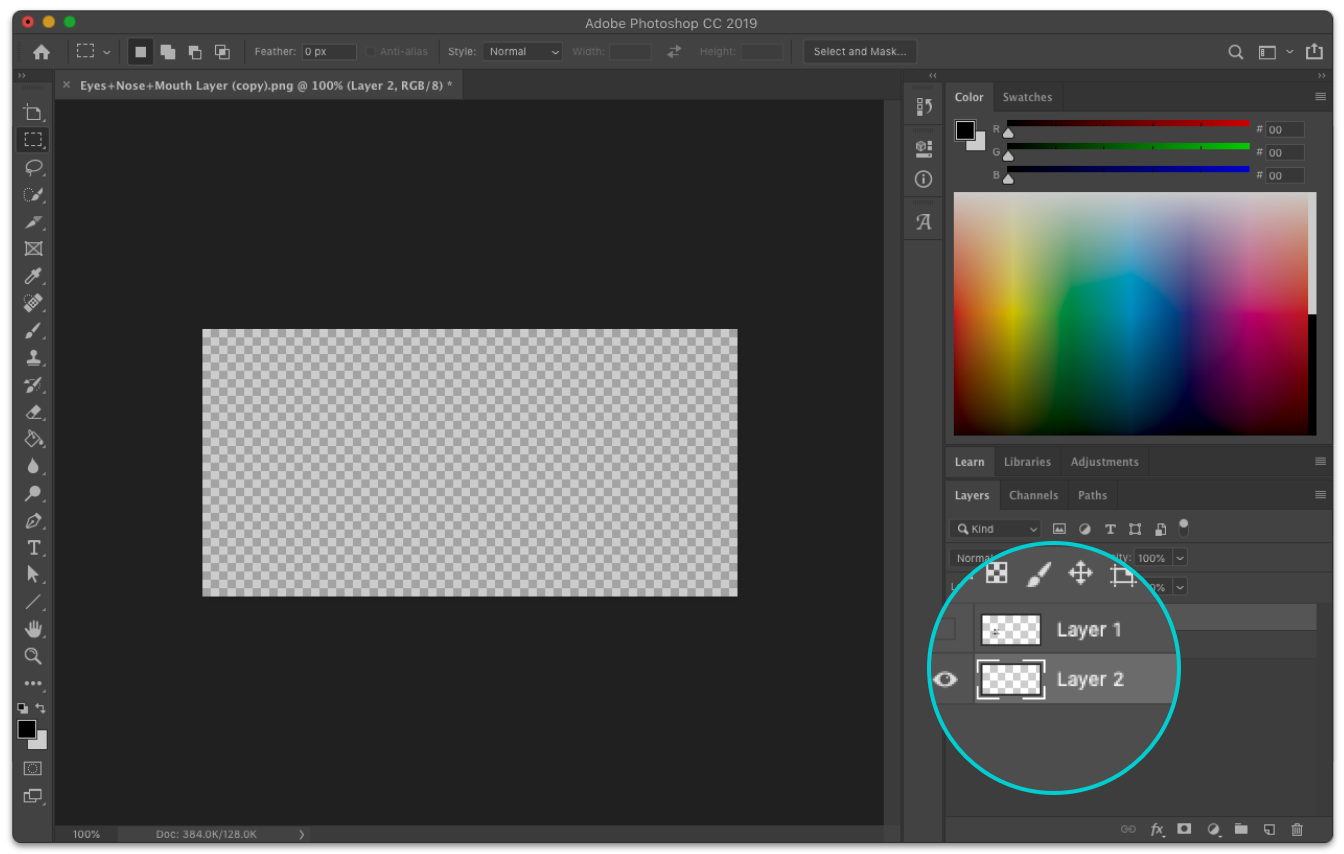Open the Info panel icon
Screen dimensions: 1344x854
tap(923, 180)
